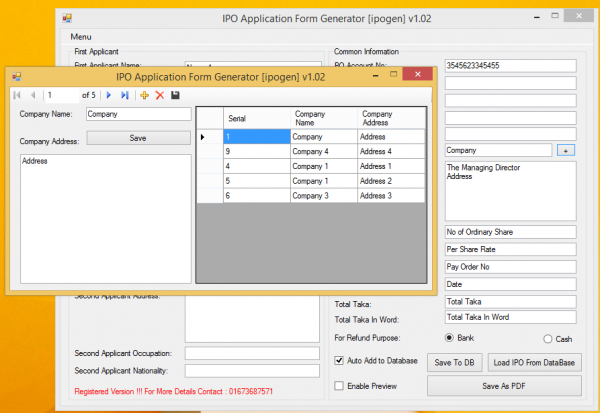Click the plus button beside Company field

(x=566, y=150)
